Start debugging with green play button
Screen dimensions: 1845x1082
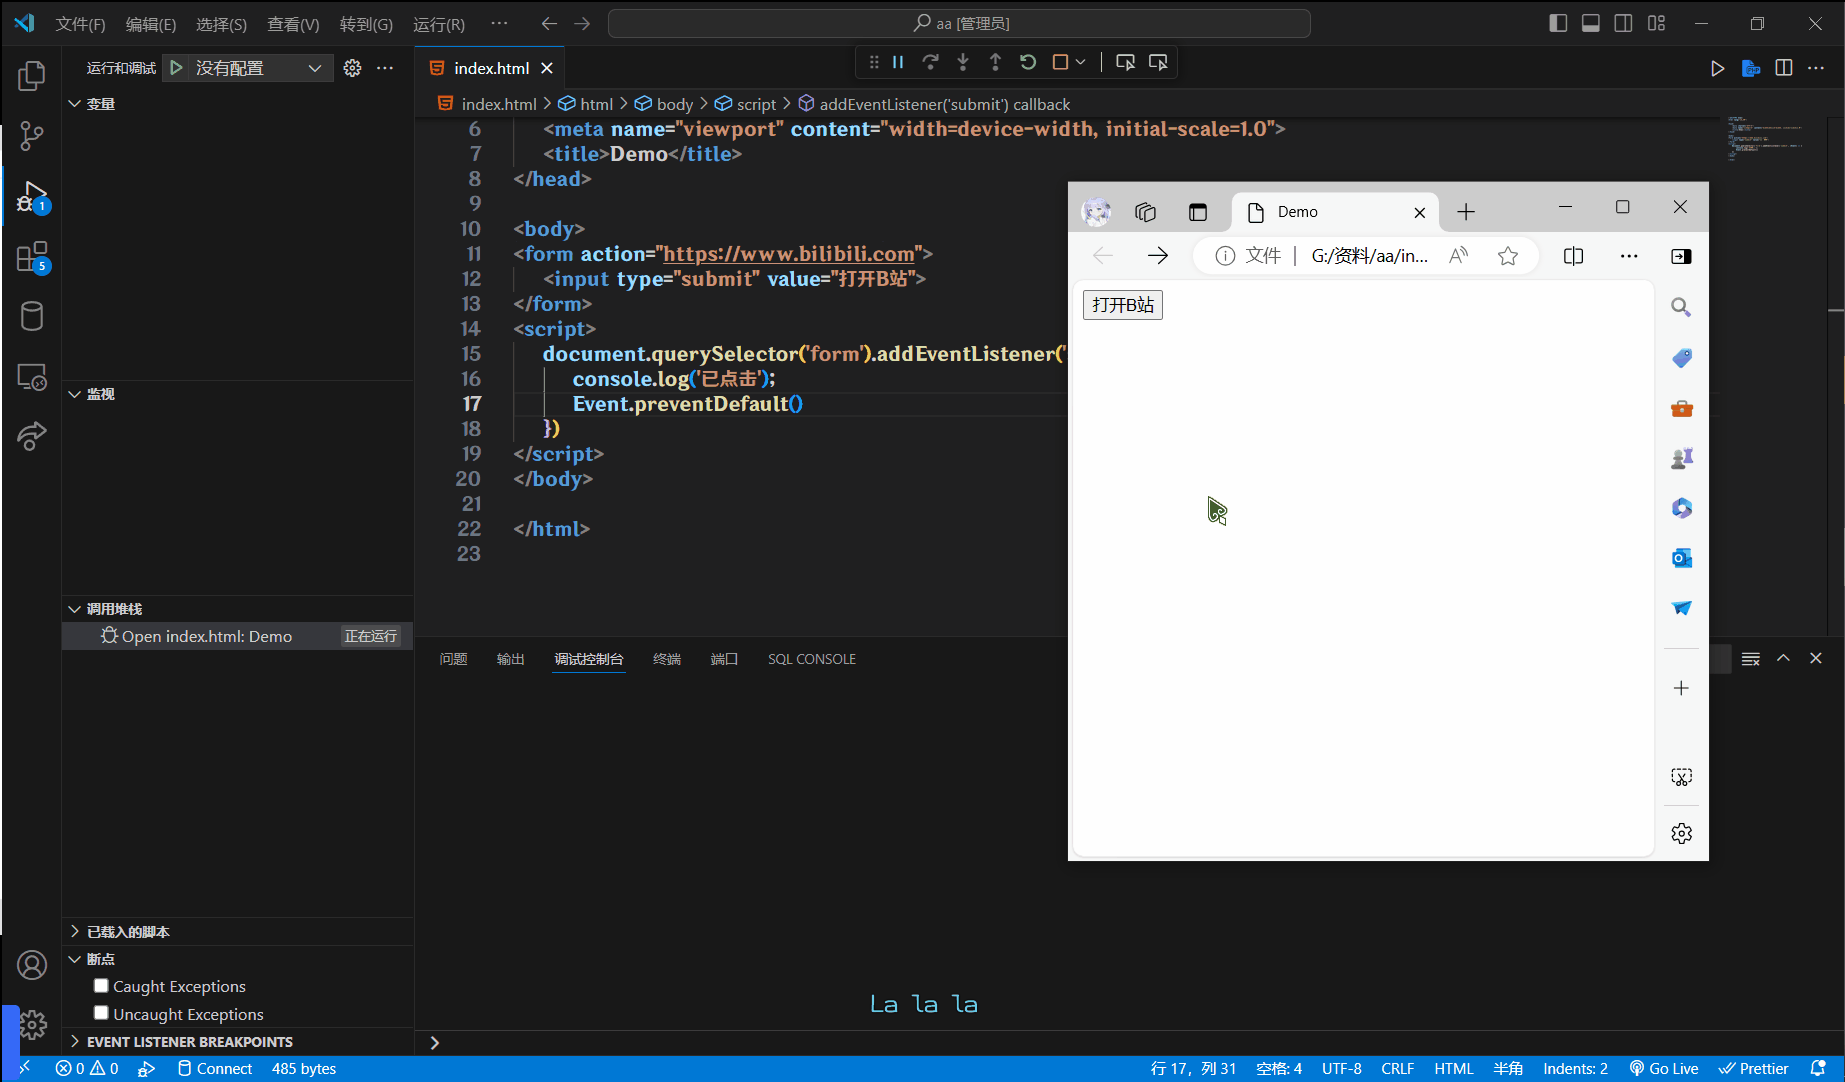pyautogui.click(x=176, y=68)
